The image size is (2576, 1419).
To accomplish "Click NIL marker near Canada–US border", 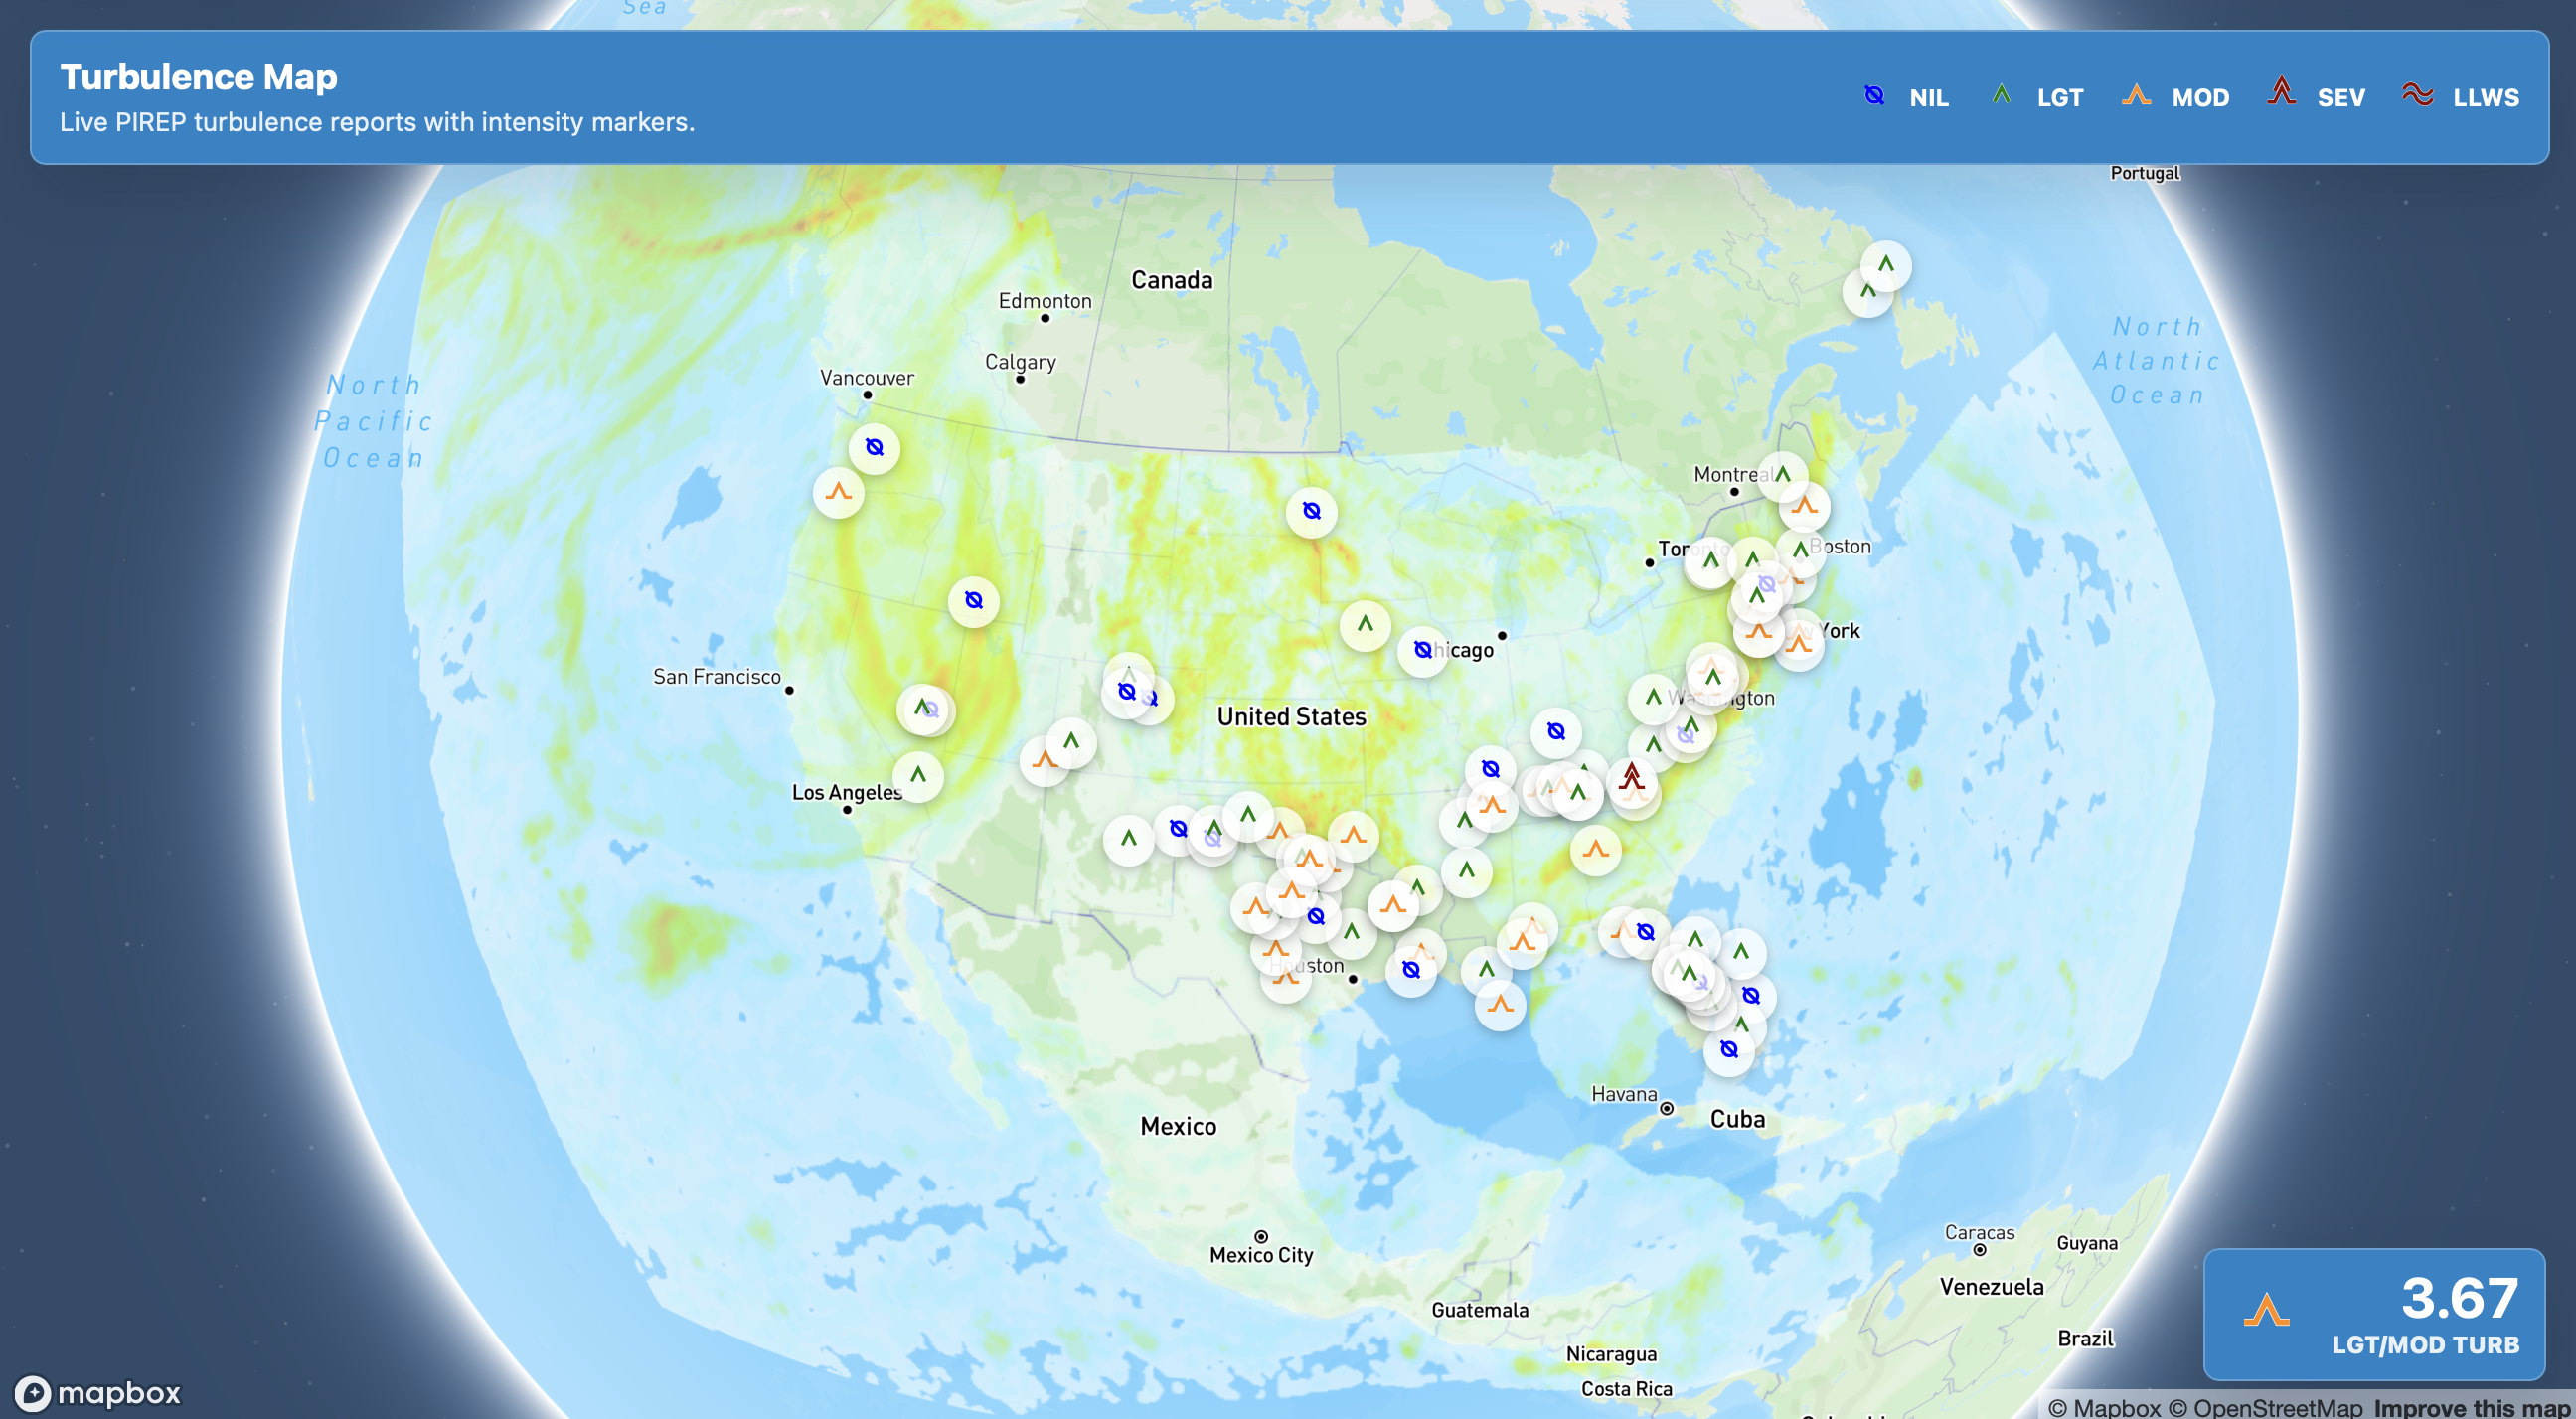I will coord(1311,511).
